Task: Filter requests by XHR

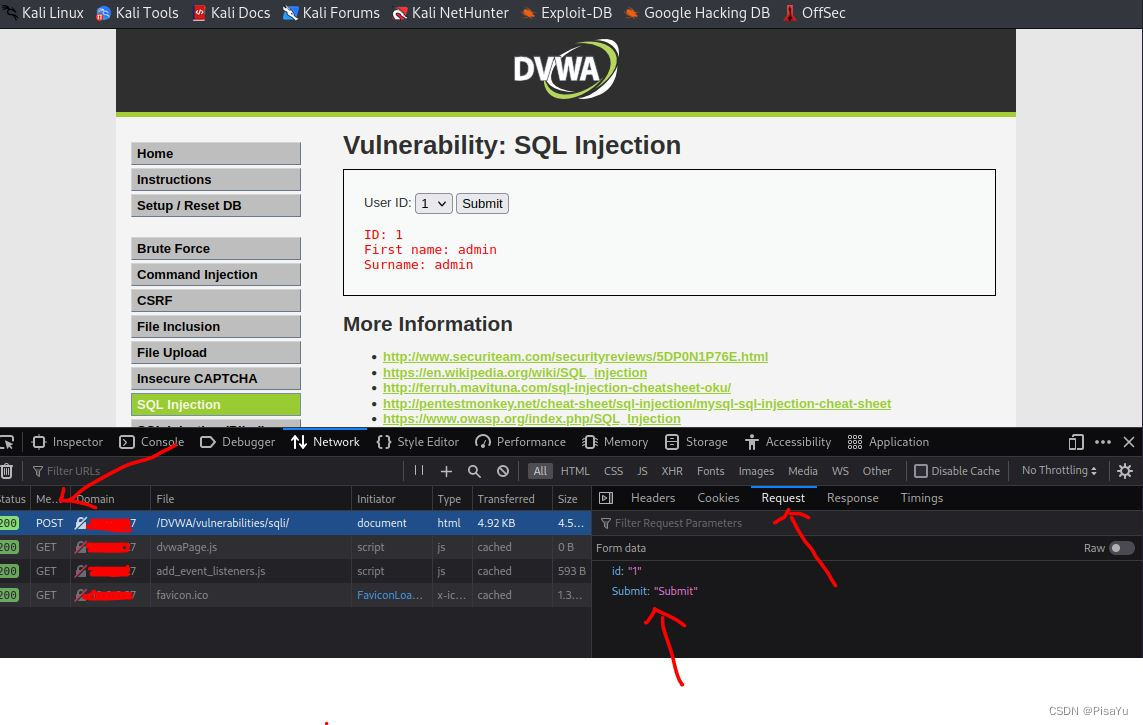Action: (672, 471)
